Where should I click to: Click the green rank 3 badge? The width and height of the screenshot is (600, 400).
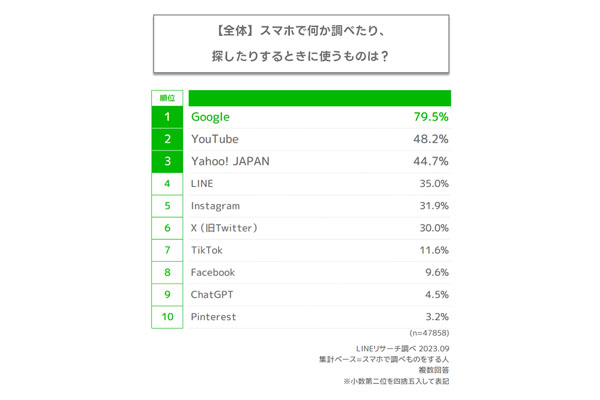[x=167, y=161]
